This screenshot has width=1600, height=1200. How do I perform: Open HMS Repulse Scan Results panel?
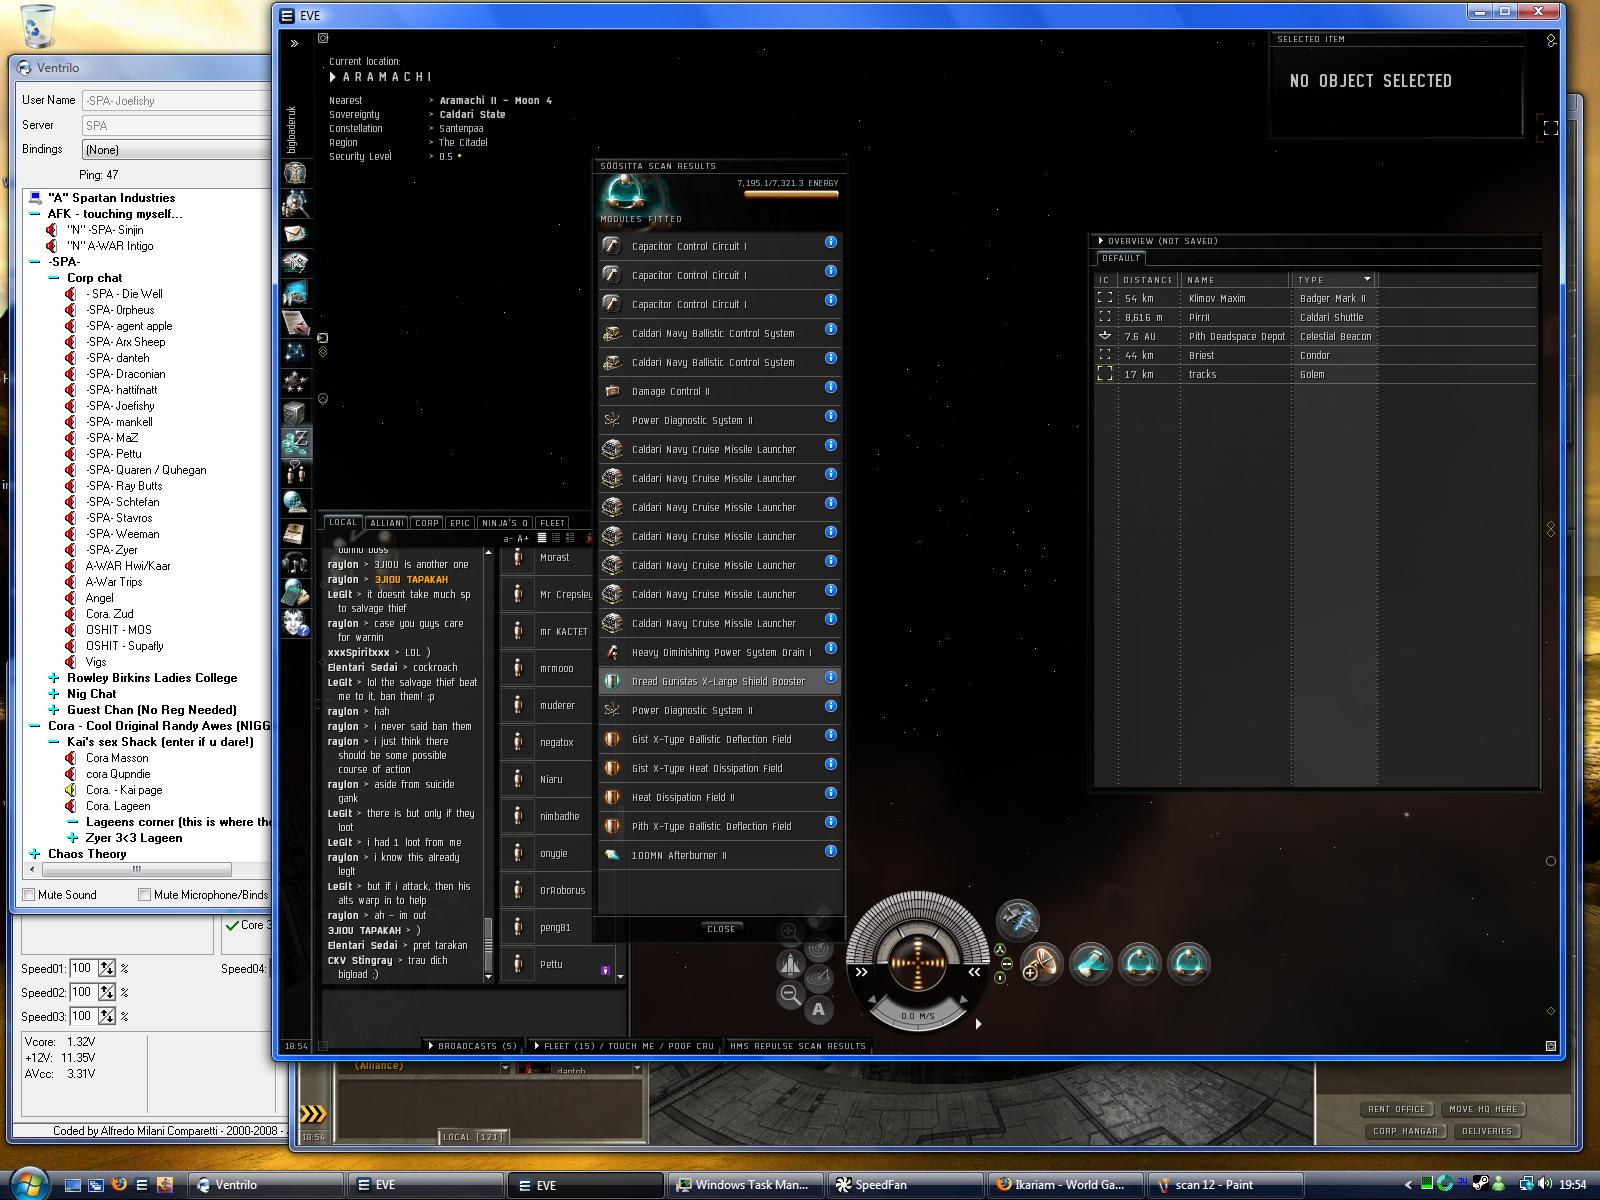pyautogui.click(x=798, y=1046)
